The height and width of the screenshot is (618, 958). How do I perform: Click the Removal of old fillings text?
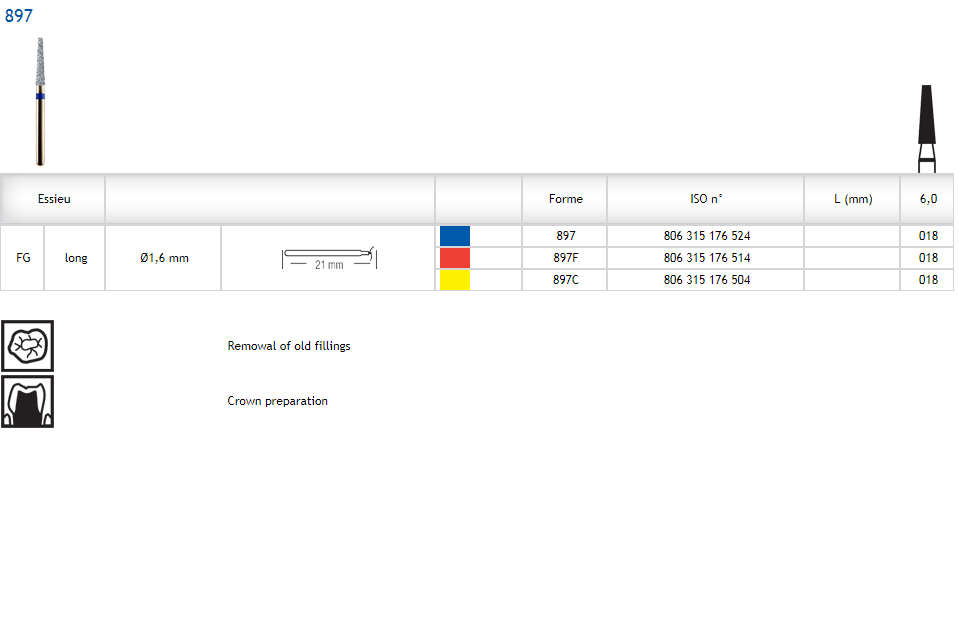289,346
